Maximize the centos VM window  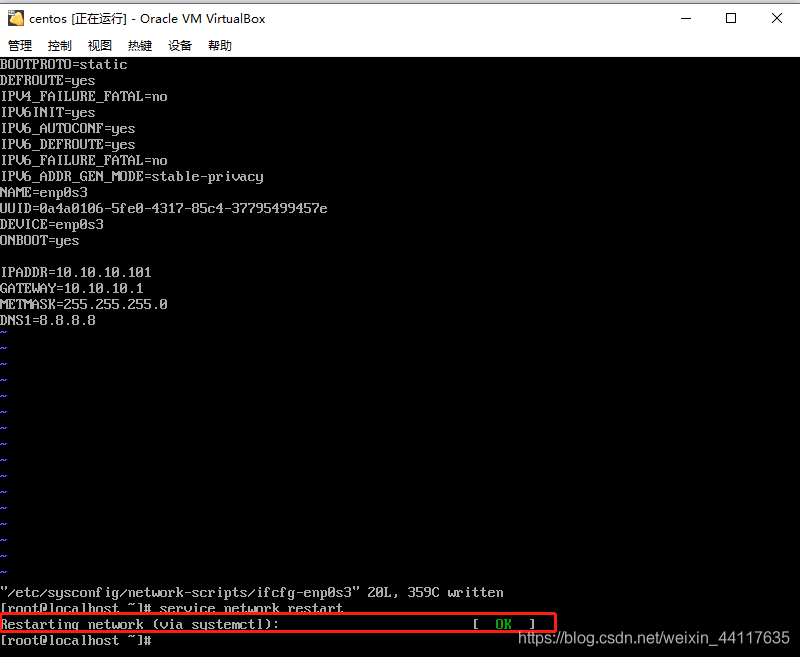click(x=731, y=18)
